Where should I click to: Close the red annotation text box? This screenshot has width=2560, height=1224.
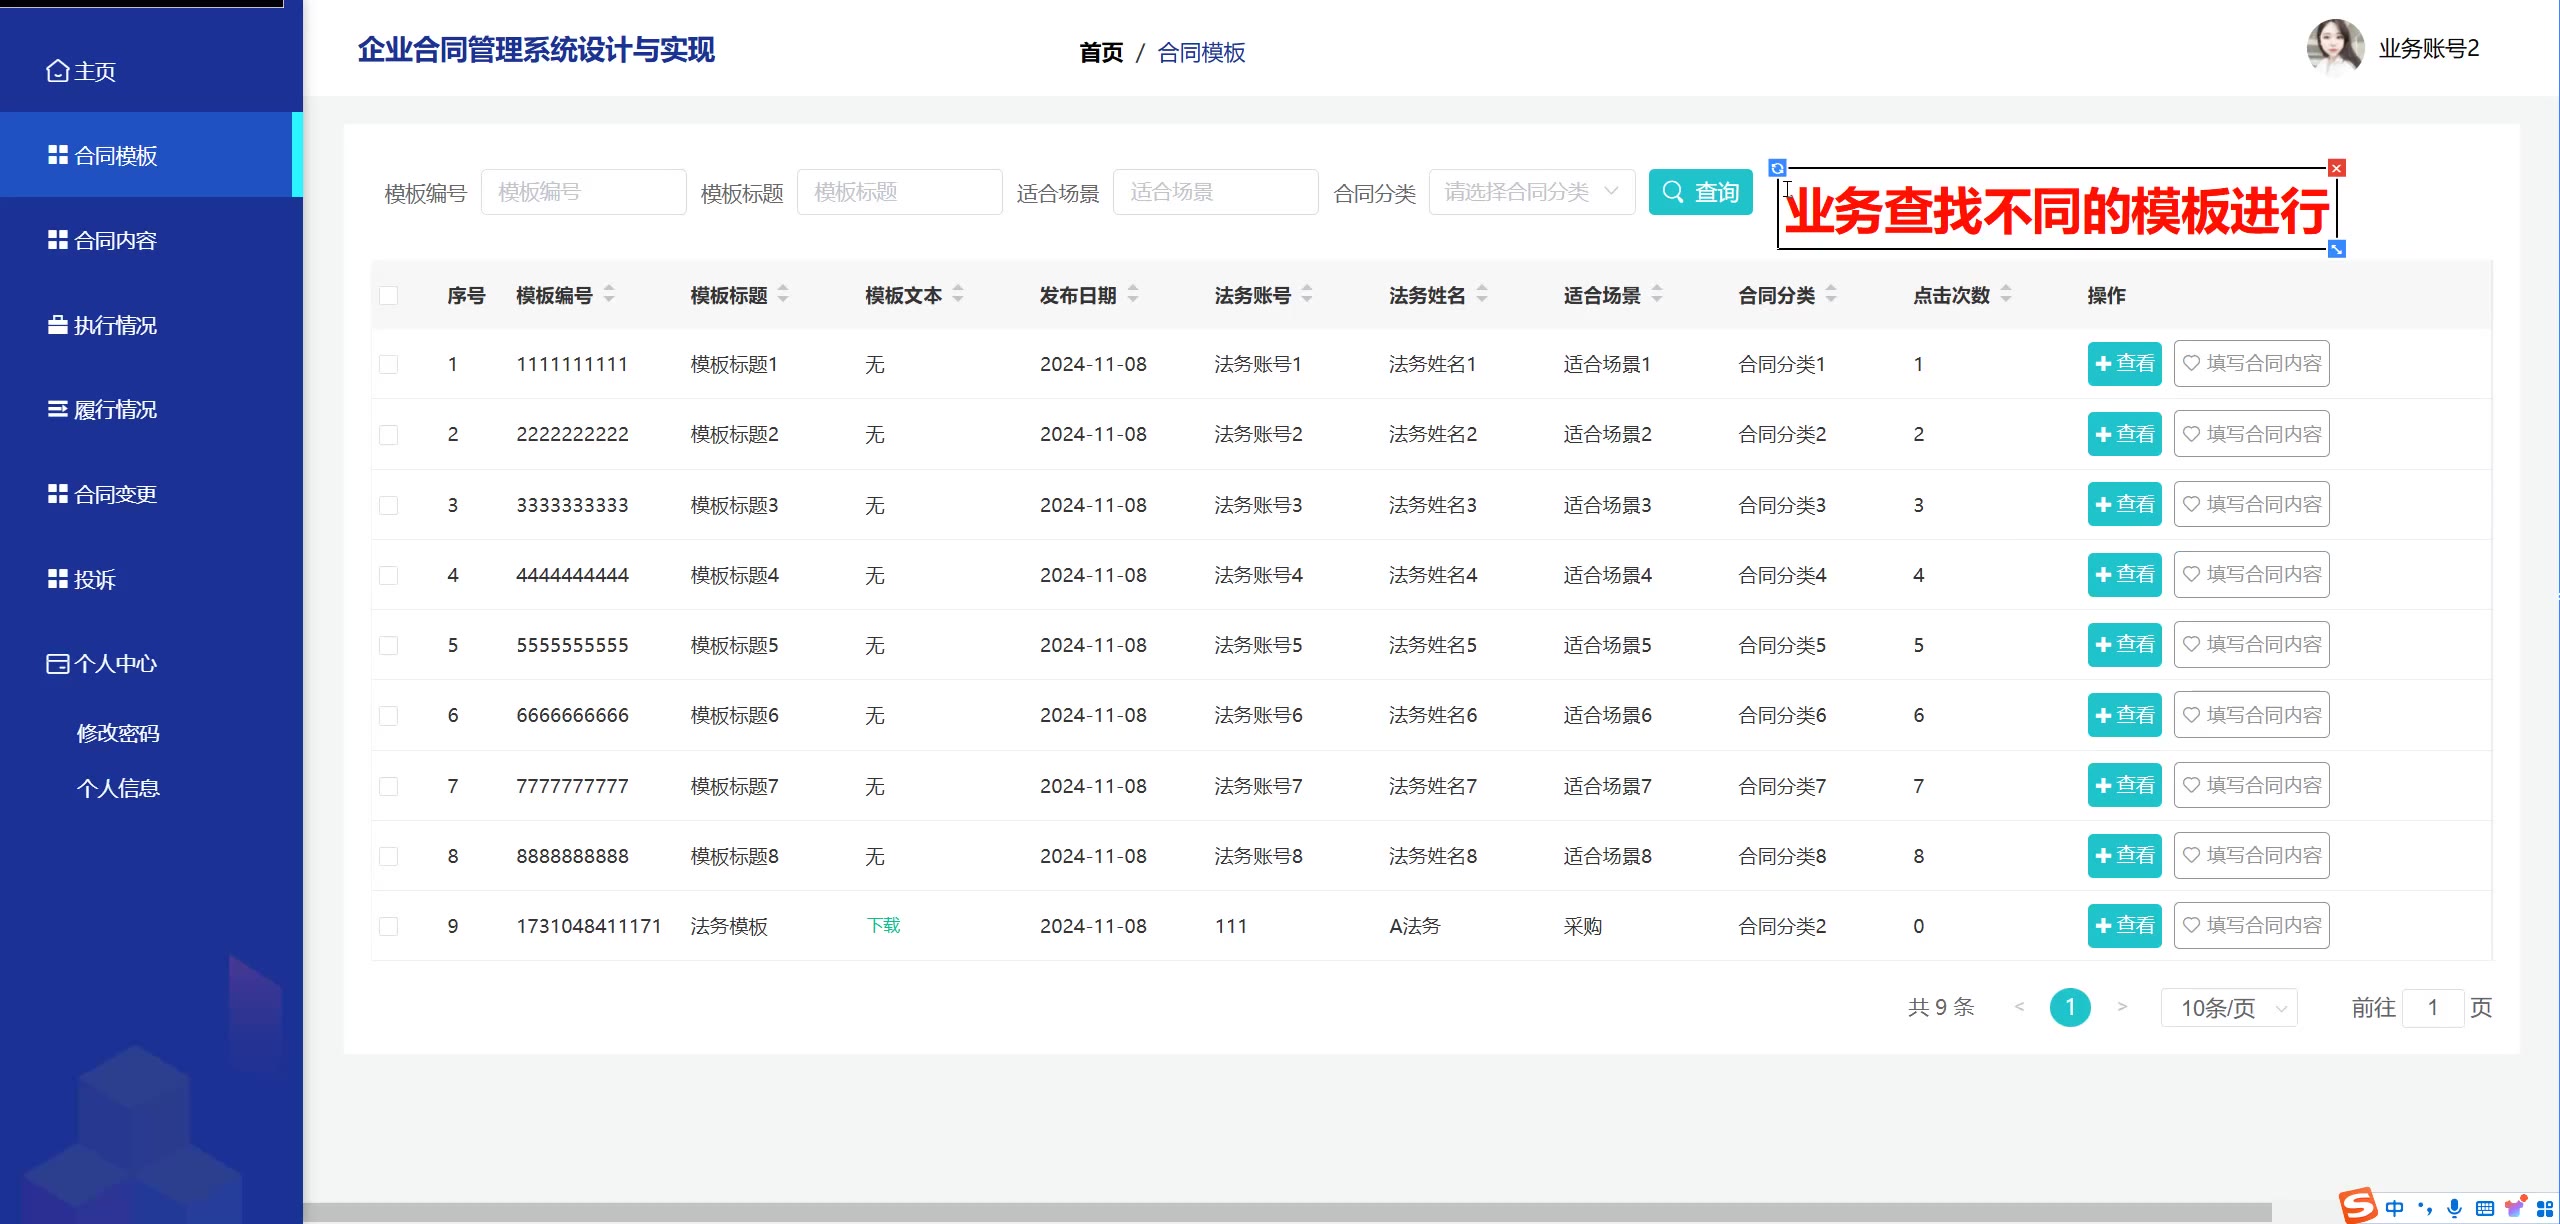2337,168
